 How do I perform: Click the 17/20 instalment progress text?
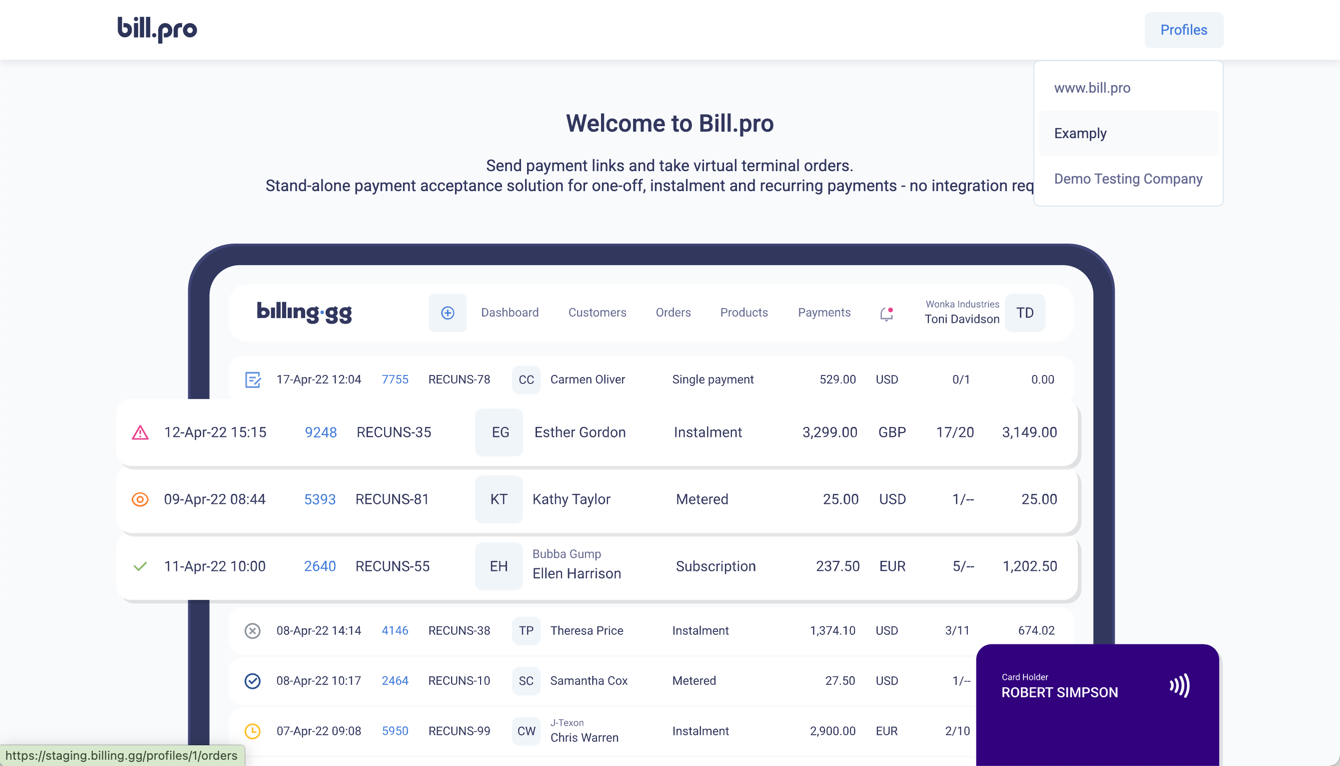click(955, 433)
